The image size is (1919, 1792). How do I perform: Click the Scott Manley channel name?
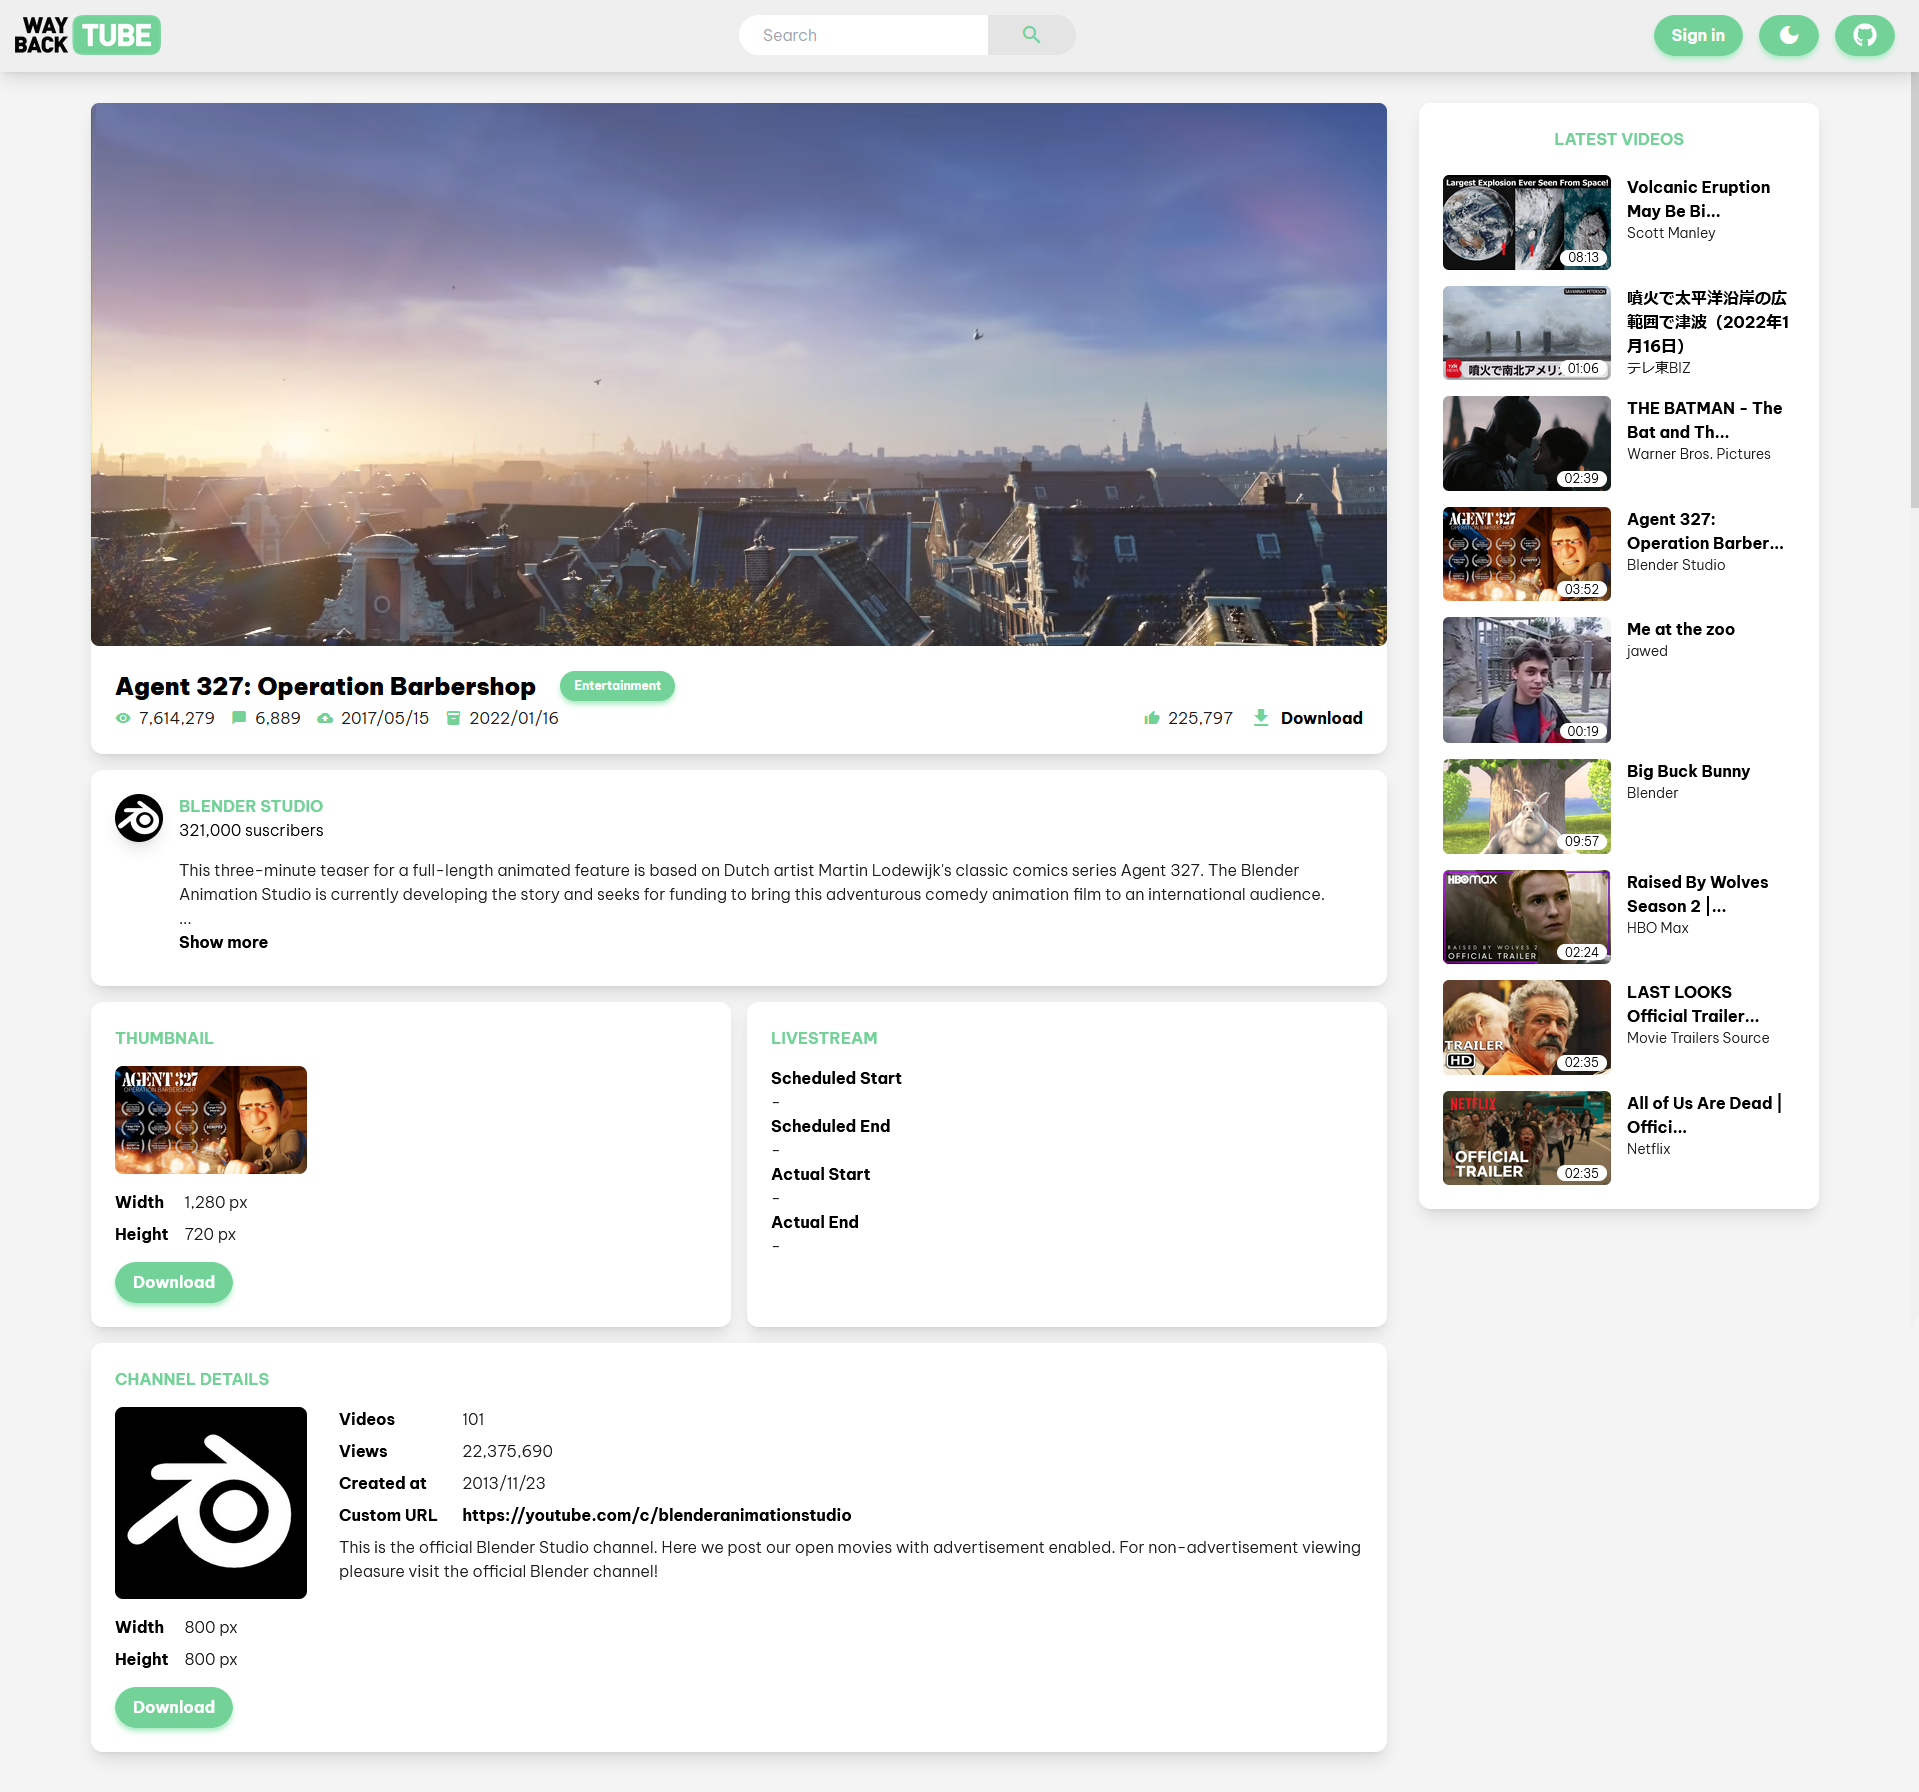[1671, 233]
